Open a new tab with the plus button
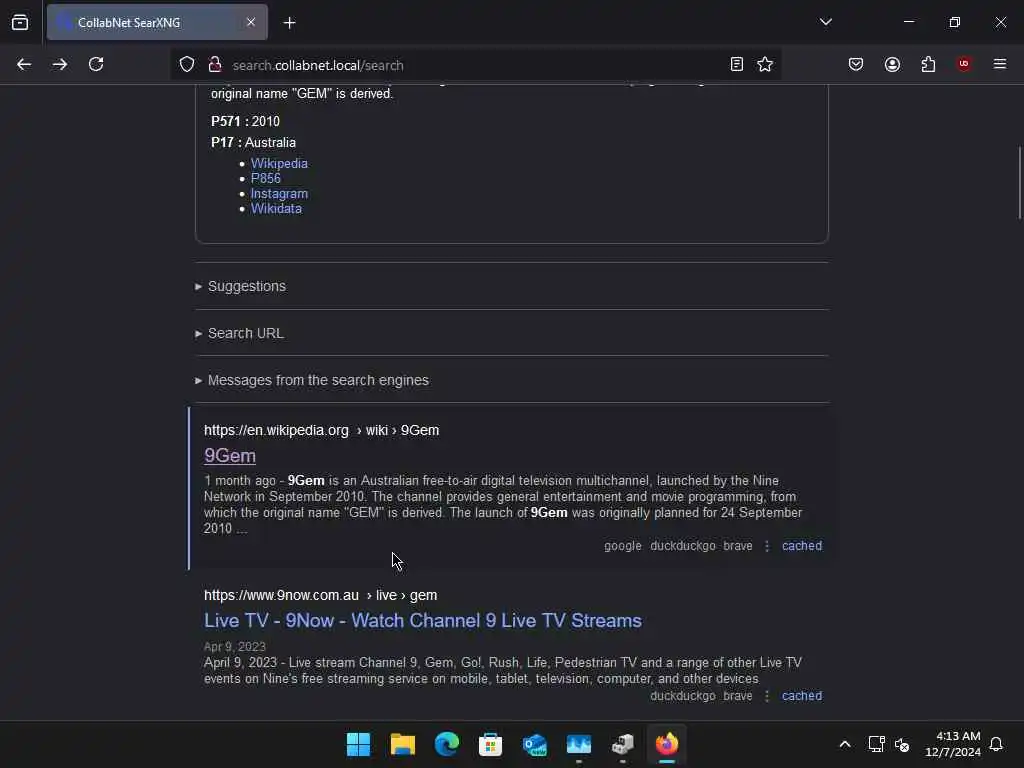The height and width of the screenshot is (768, 1024). pyautogui.click(x=289, y=23)
